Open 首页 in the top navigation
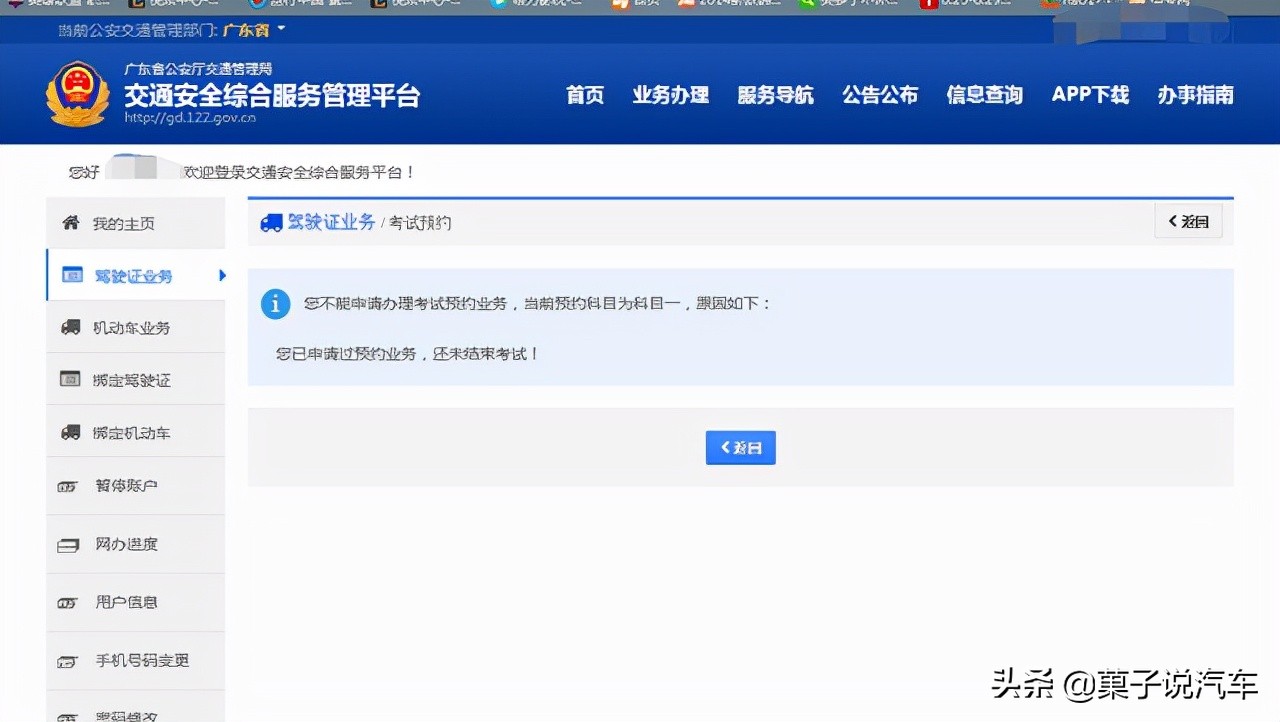Screen dimensions: 1280x722 (585, 95)
